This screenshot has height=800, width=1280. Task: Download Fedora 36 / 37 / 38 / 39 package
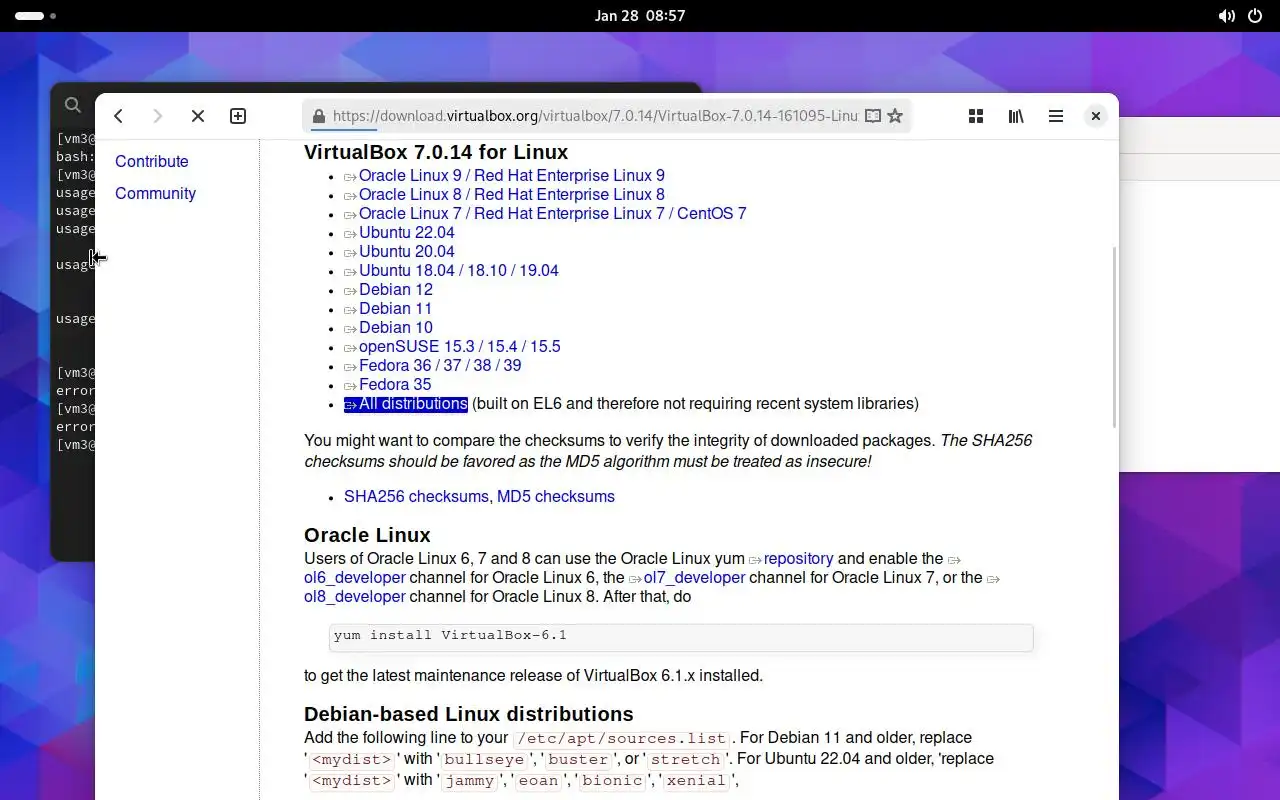(440, 366)
